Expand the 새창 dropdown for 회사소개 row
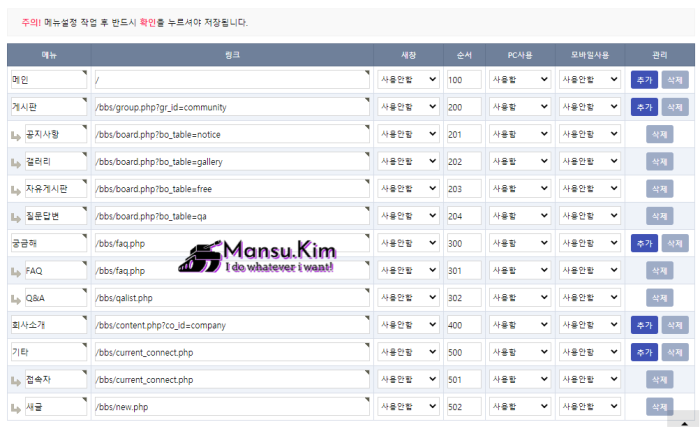The width and height of the screenshot is (700, 429). 408,325
